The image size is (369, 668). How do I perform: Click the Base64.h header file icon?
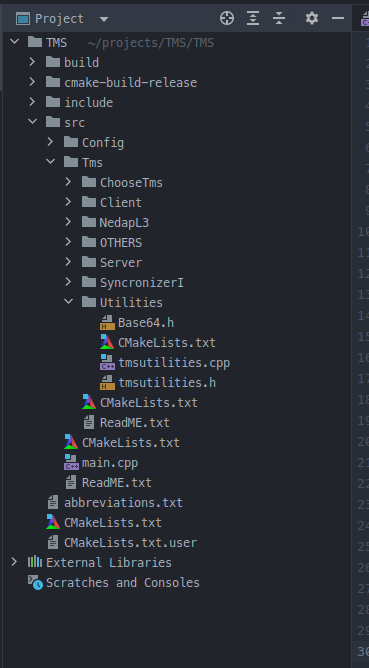point(107,323)
